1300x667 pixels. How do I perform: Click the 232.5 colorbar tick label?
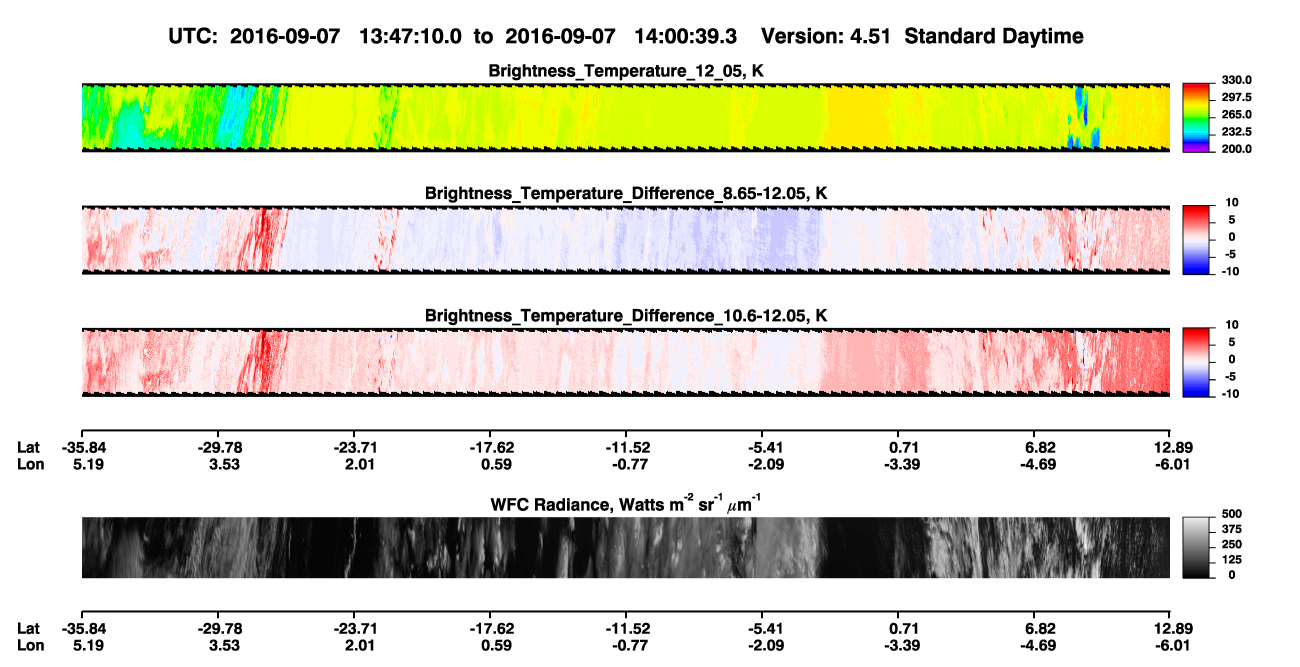(1238, 131)
